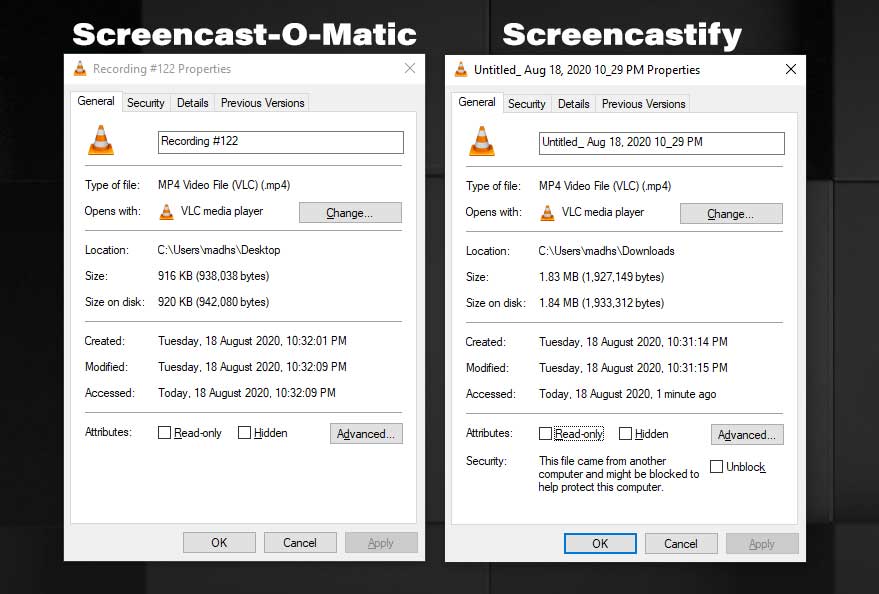Open Advanced... attributes in Recording #122 window
Viewport: 879px width, 594px height.
point(366,434)
